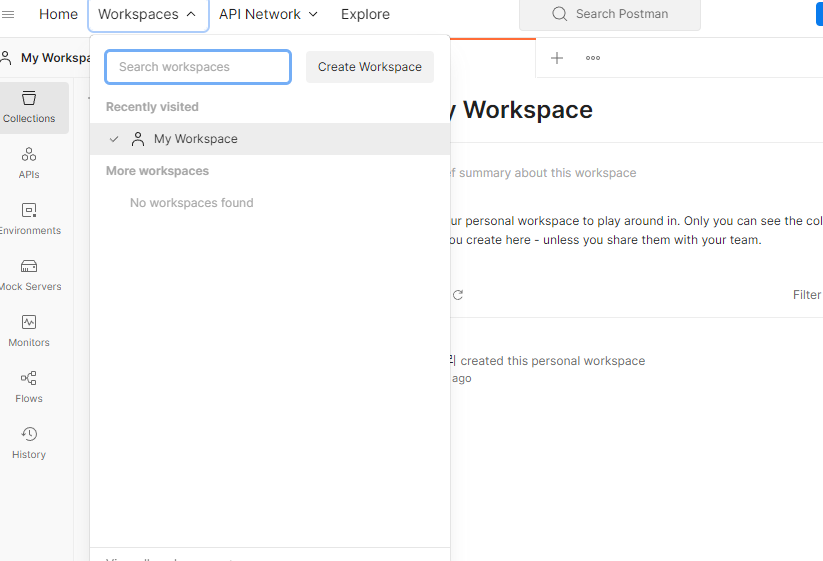
Task: Open the Explore page
Action: (x=365, y=14)
